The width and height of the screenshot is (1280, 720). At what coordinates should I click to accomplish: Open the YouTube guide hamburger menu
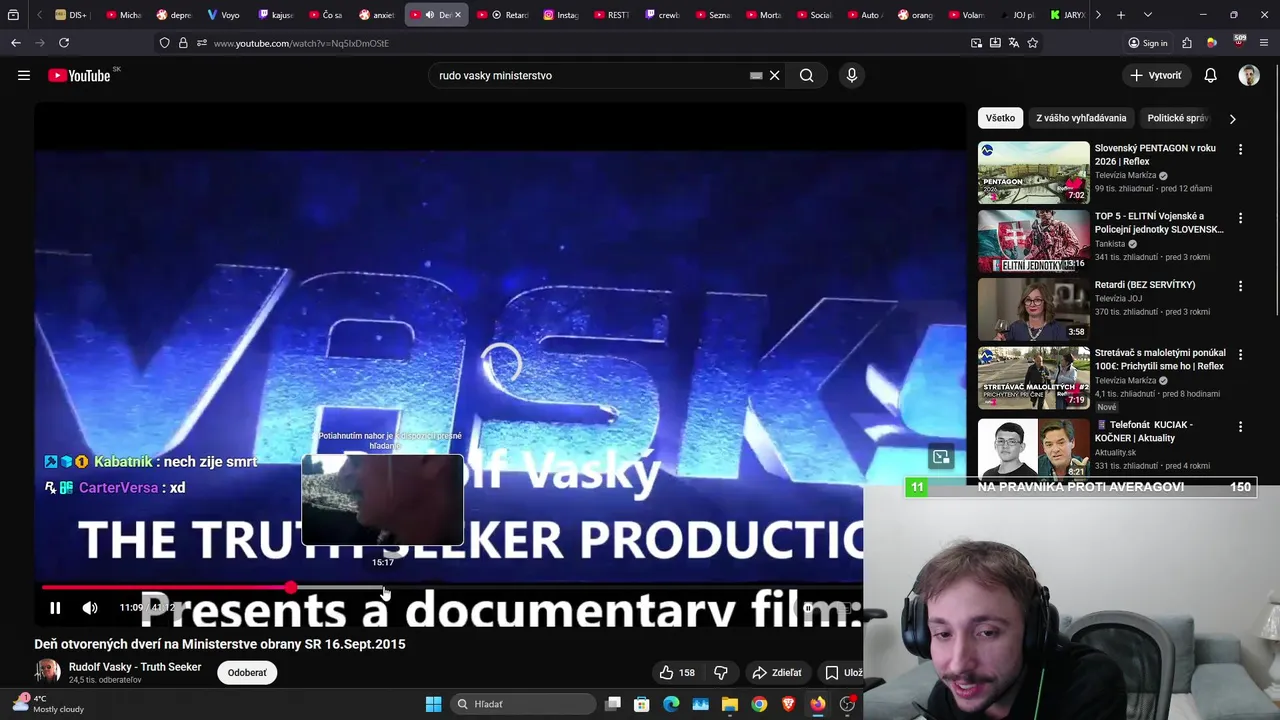tap(24, 75)
